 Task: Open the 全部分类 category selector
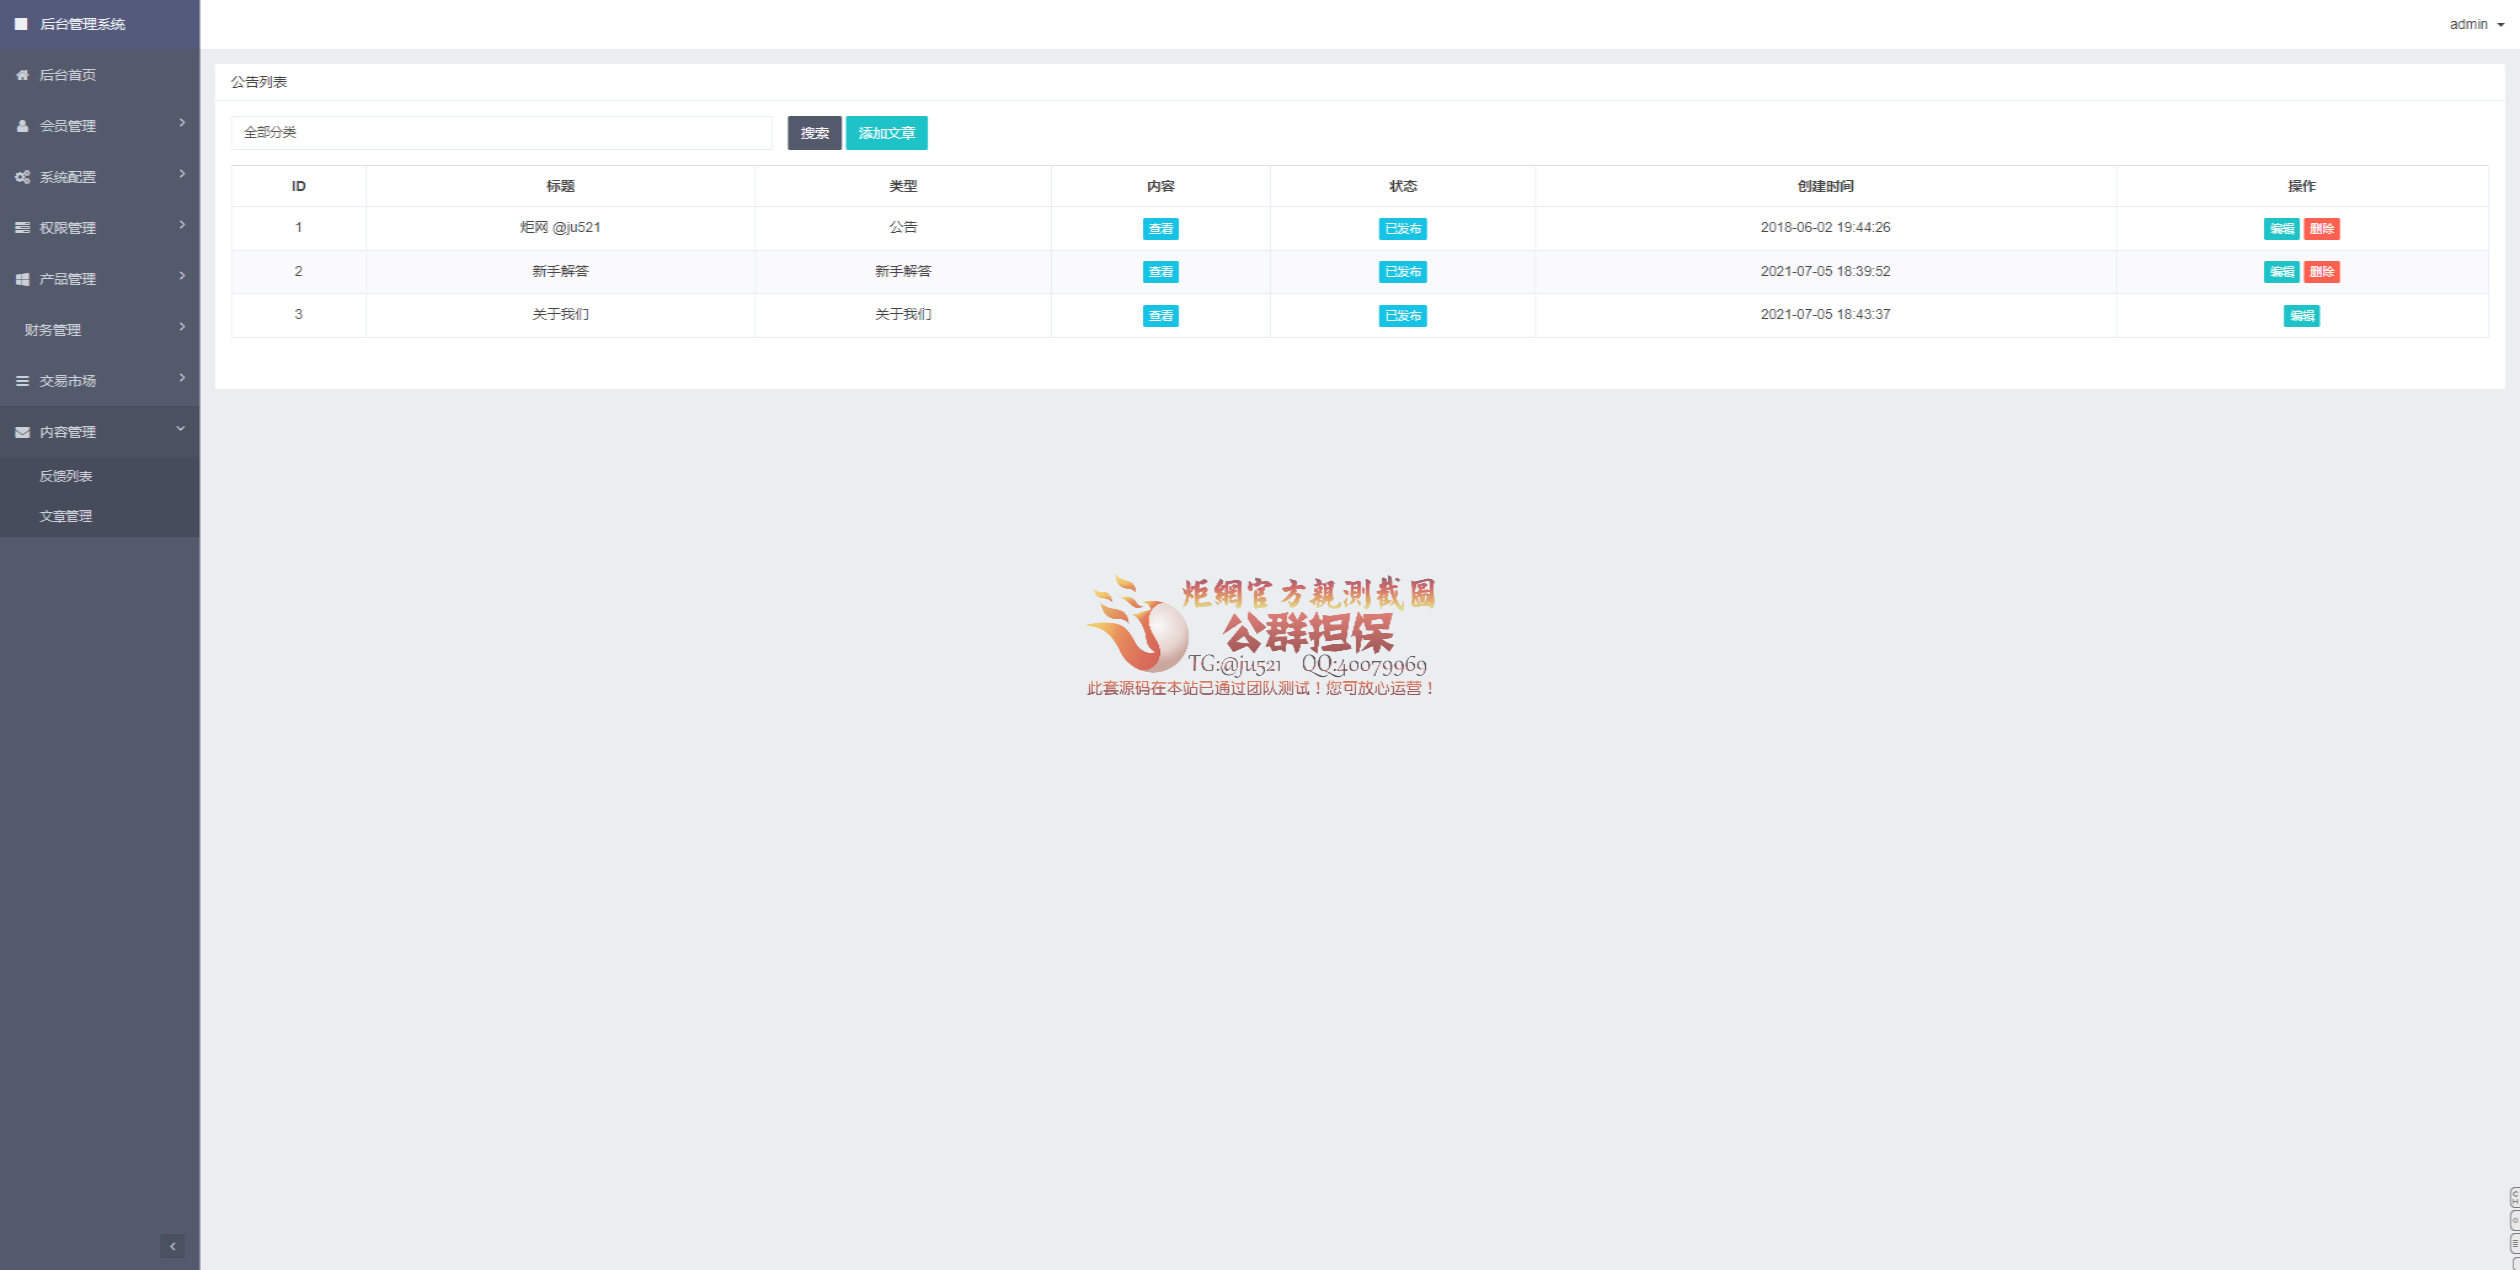pyautogui.click(x=501, y=132)
